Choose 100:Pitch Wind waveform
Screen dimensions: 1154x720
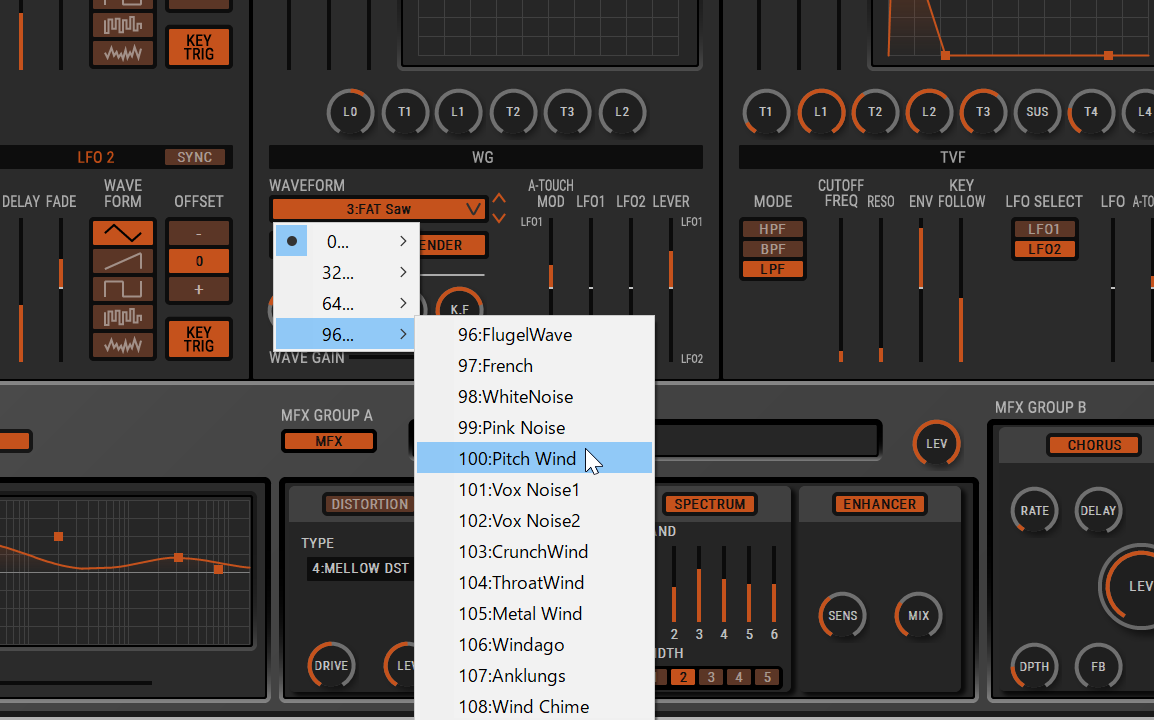point(534,459)
